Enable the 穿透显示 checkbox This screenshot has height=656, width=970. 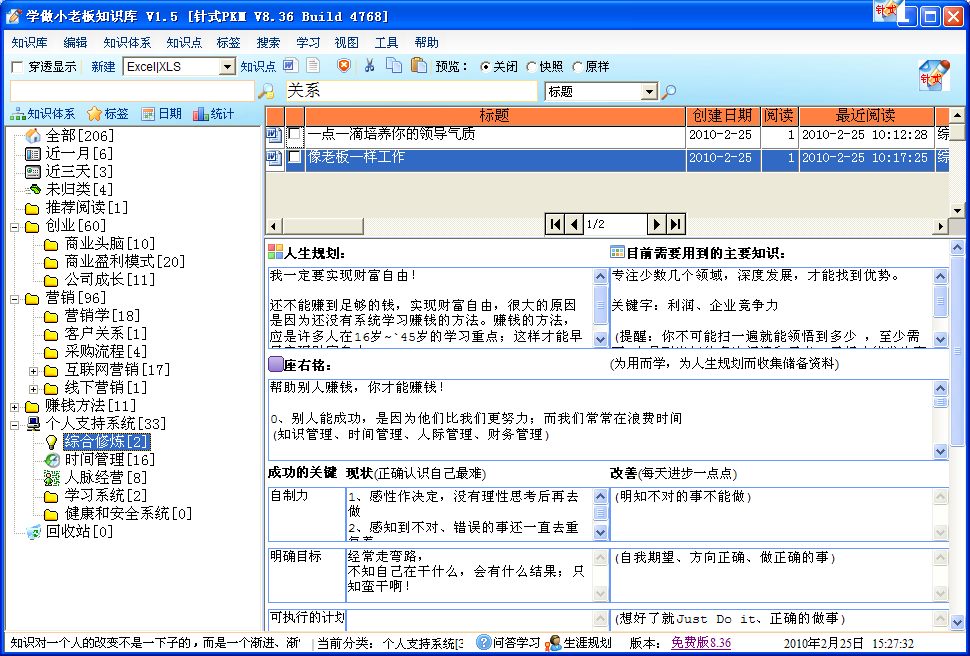(x=16, y=67)
